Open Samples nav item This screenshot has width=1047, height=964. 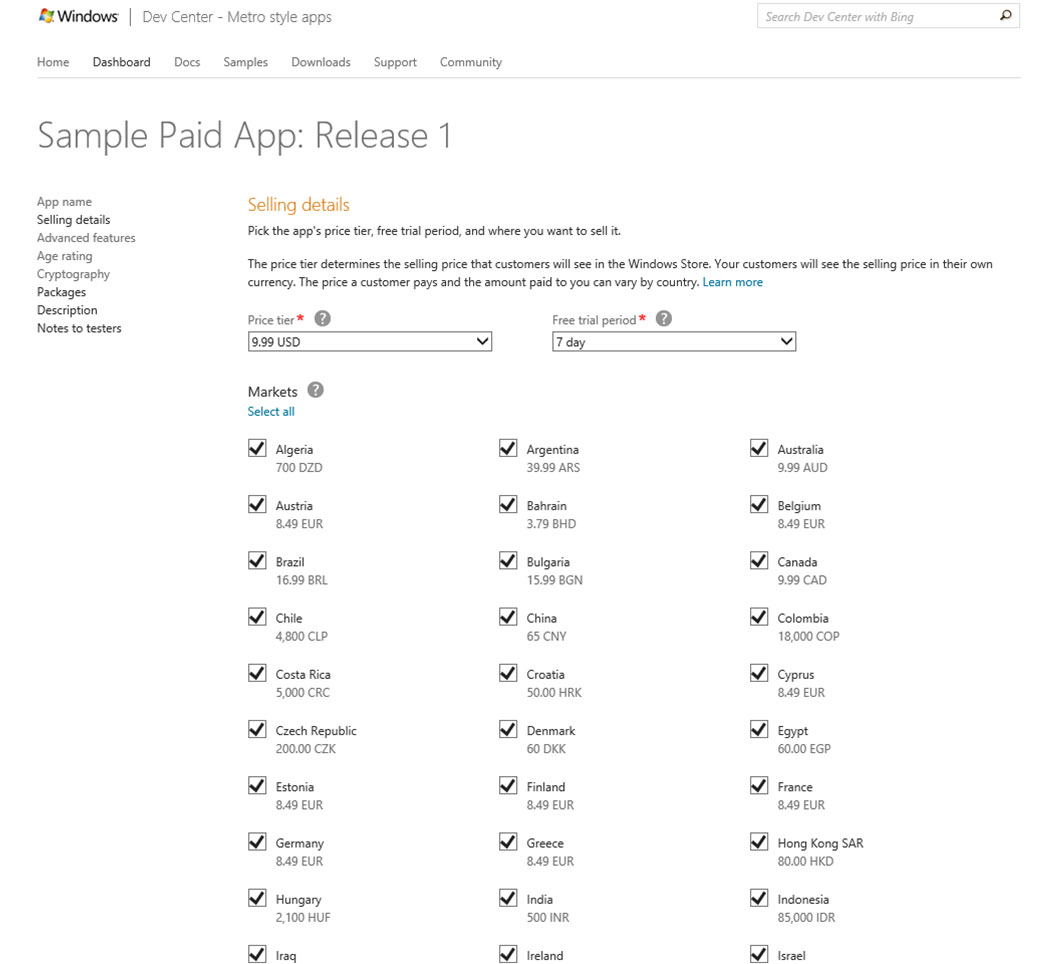(x=245, y=62)
